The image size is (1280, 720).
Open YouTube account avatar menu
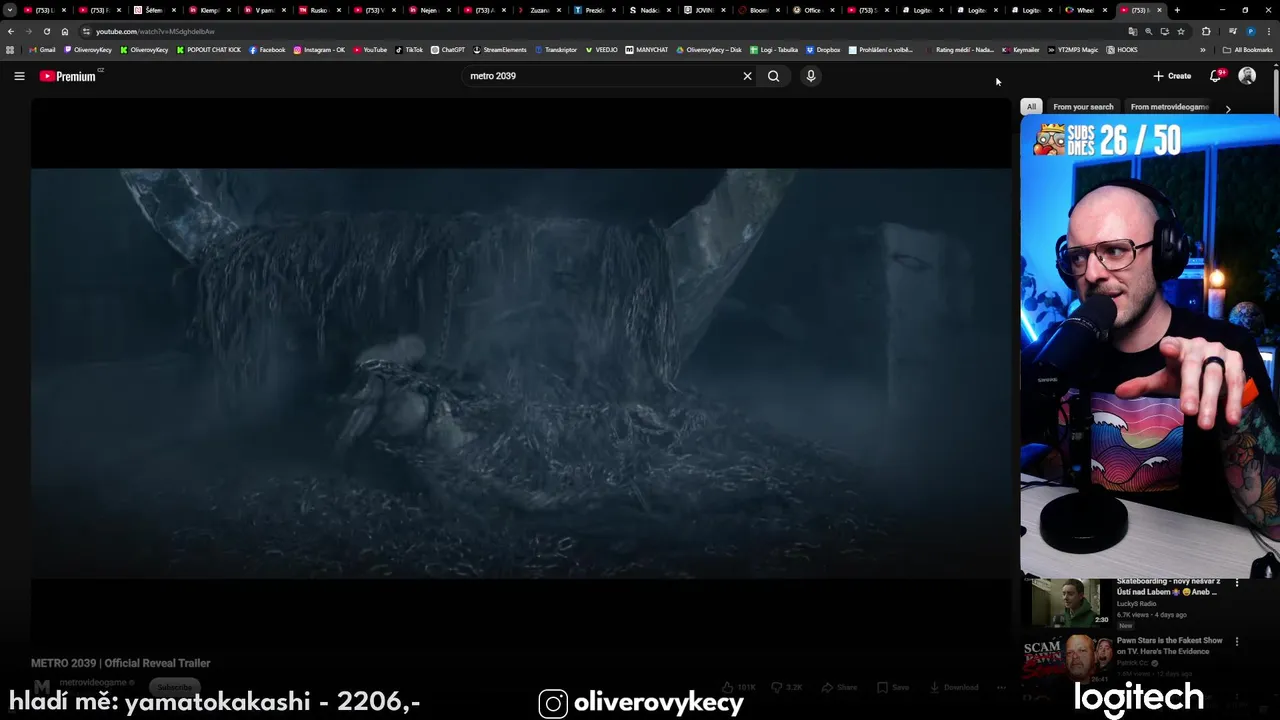(1247, 76)
